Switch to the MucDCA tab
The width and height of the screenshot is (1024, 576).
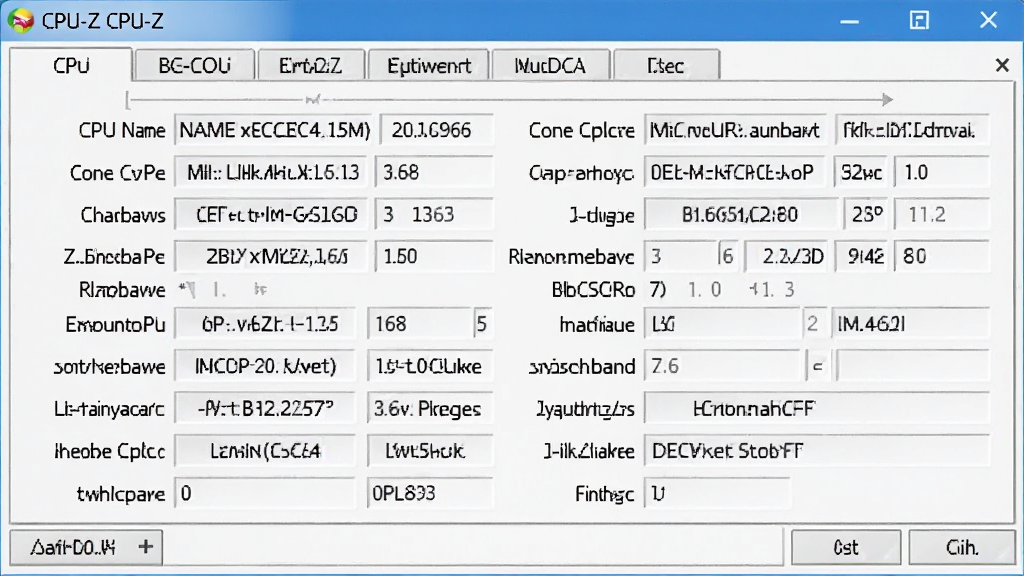tap(550, 65)
